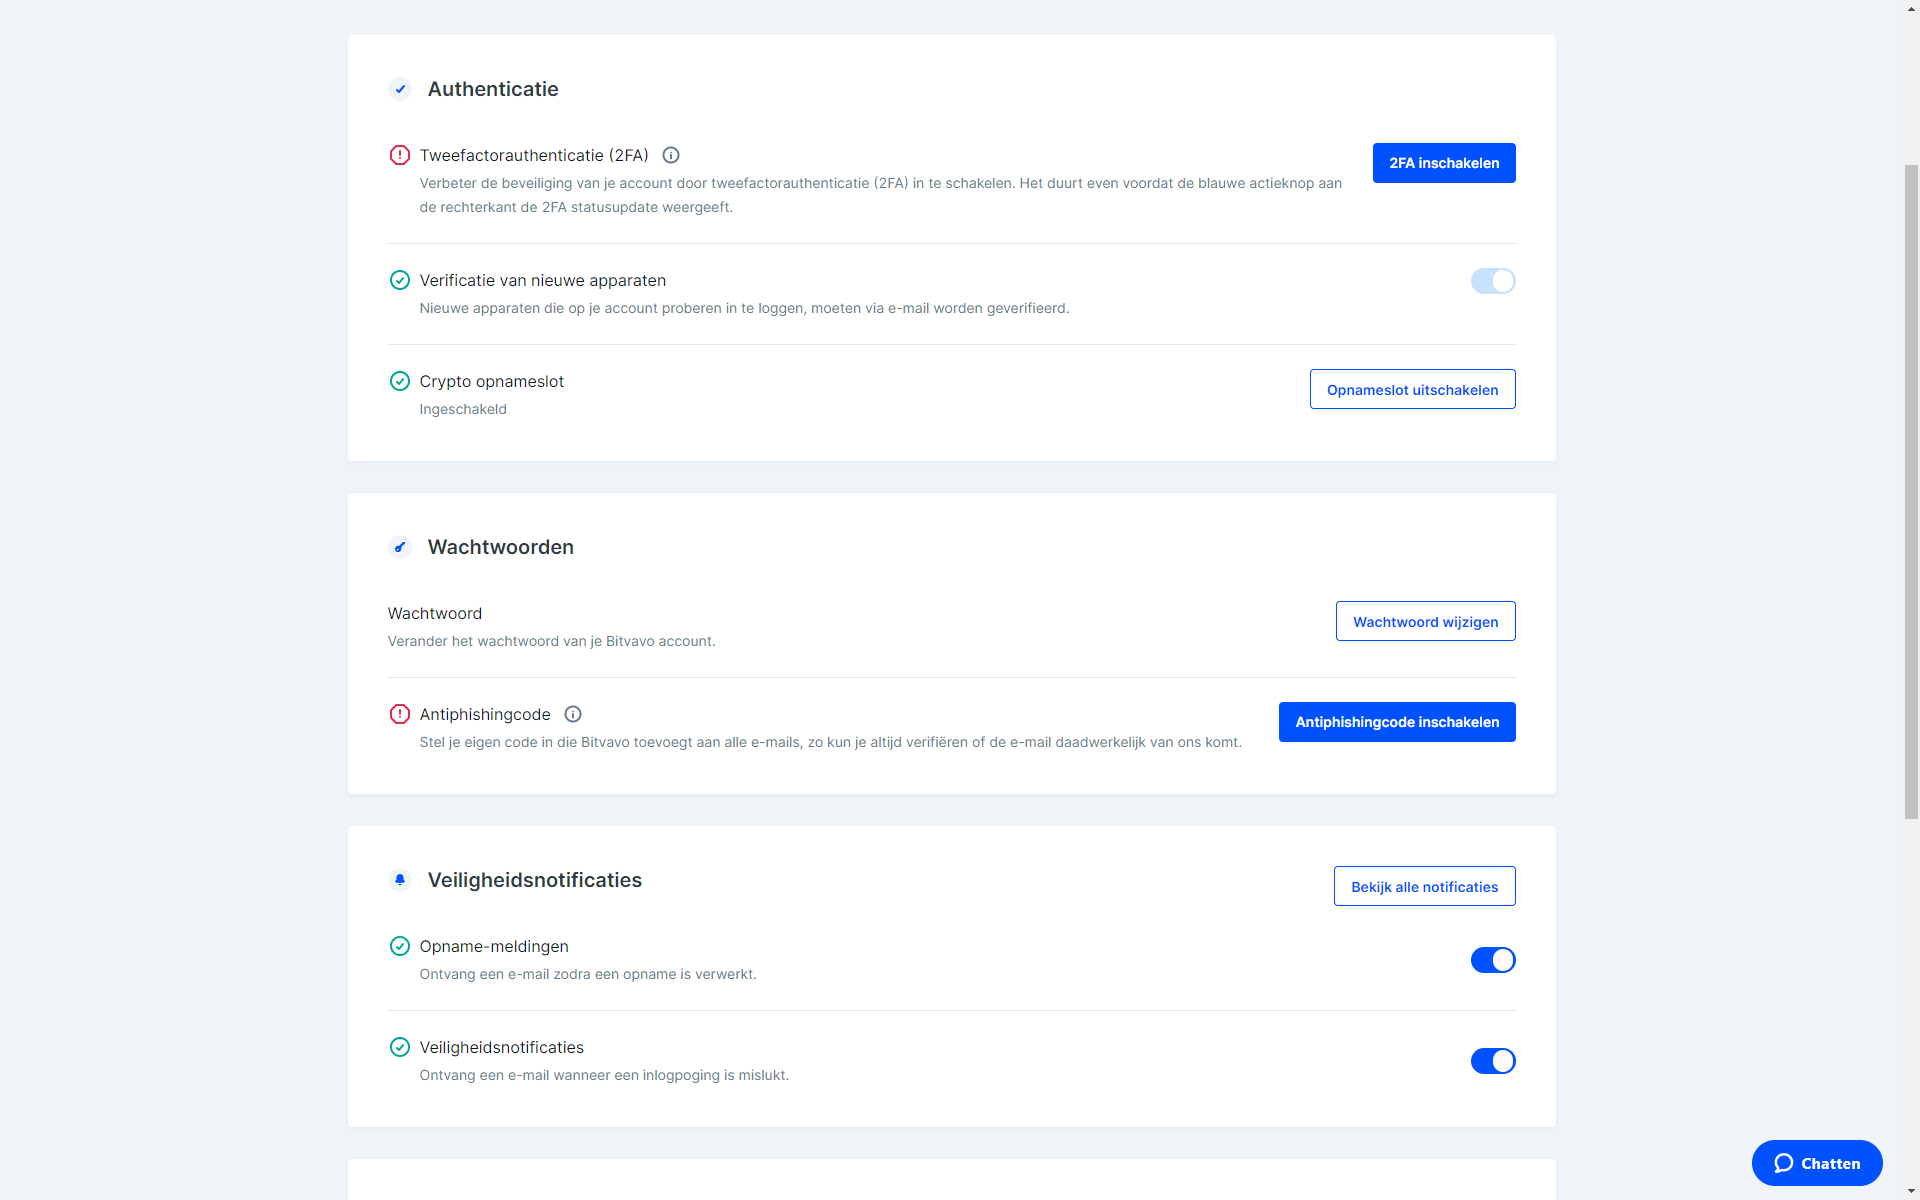Open the Chatten support chat bubble
The width and height of the screenshot is (1920, 1200).
[1817, 1163]
